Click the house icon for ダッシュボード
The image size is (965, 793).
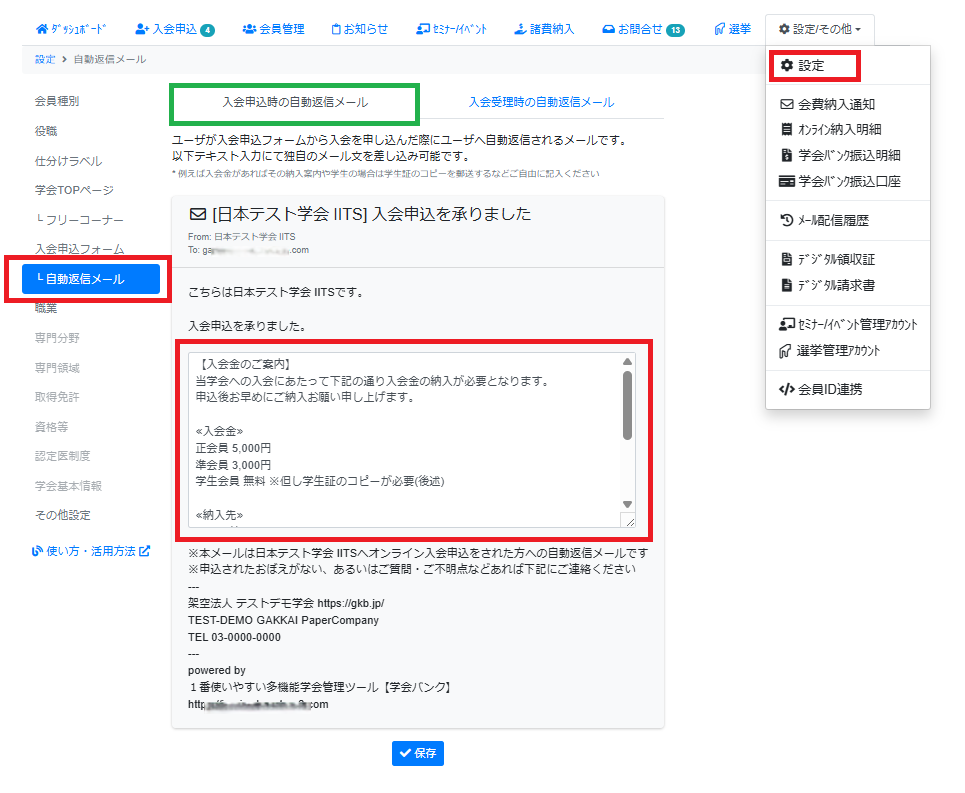pyautogui.click(x=41, y=29)
